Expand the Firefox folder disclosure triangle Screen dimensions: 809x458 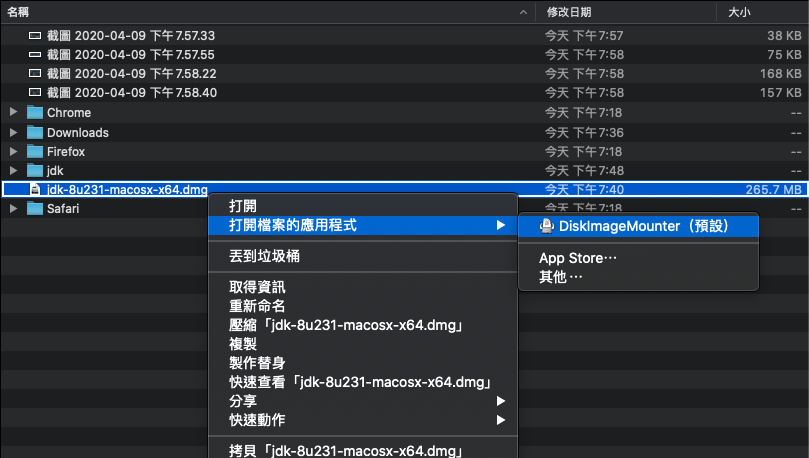click(13, 151)
